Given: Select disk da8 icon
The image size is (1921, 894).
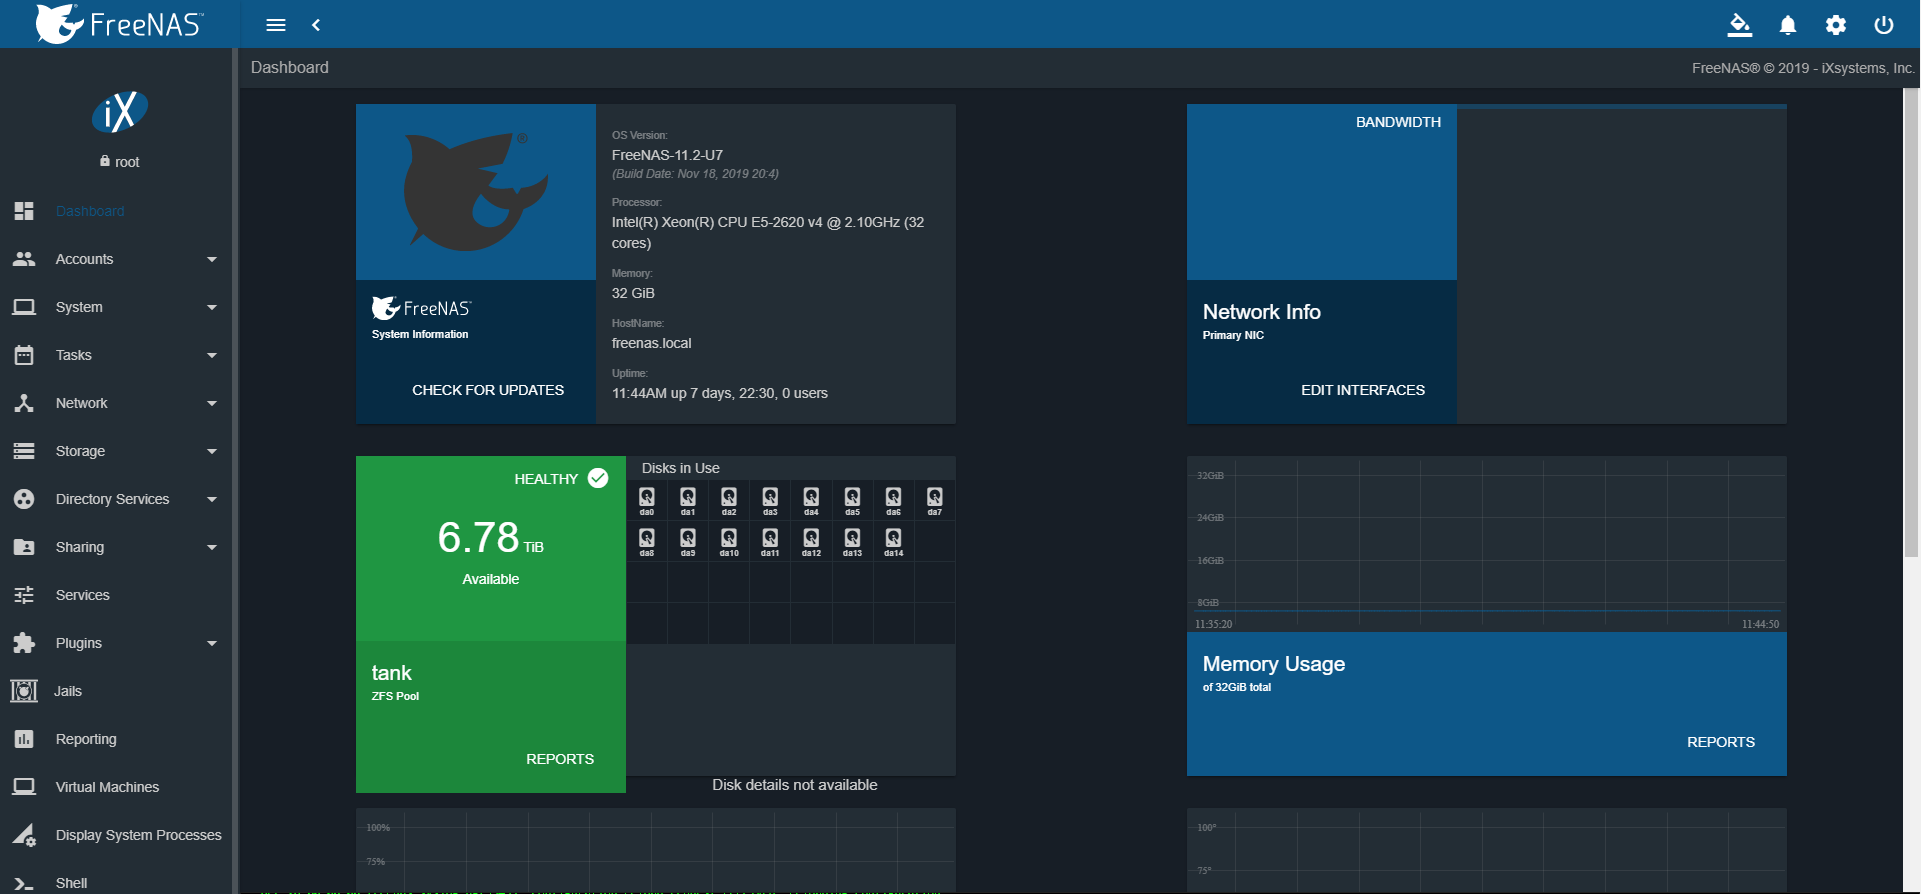Looking at the screenshot, I should (x=647, y=538).
